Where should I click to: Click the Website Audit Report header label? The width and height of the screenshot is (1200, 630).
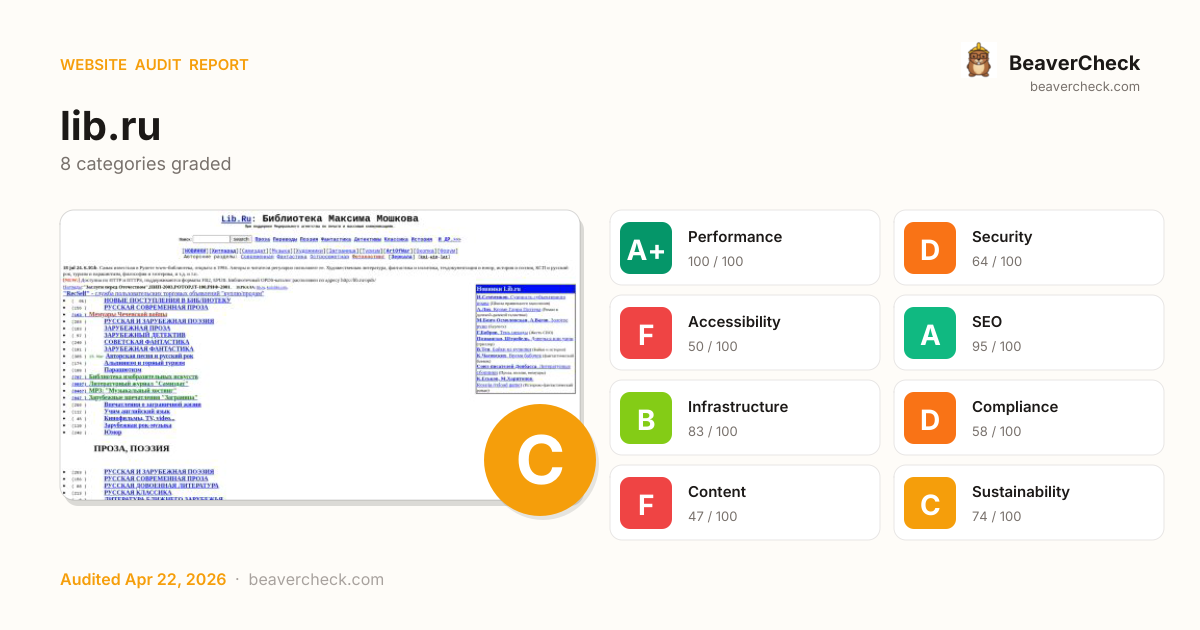point(154,65)
